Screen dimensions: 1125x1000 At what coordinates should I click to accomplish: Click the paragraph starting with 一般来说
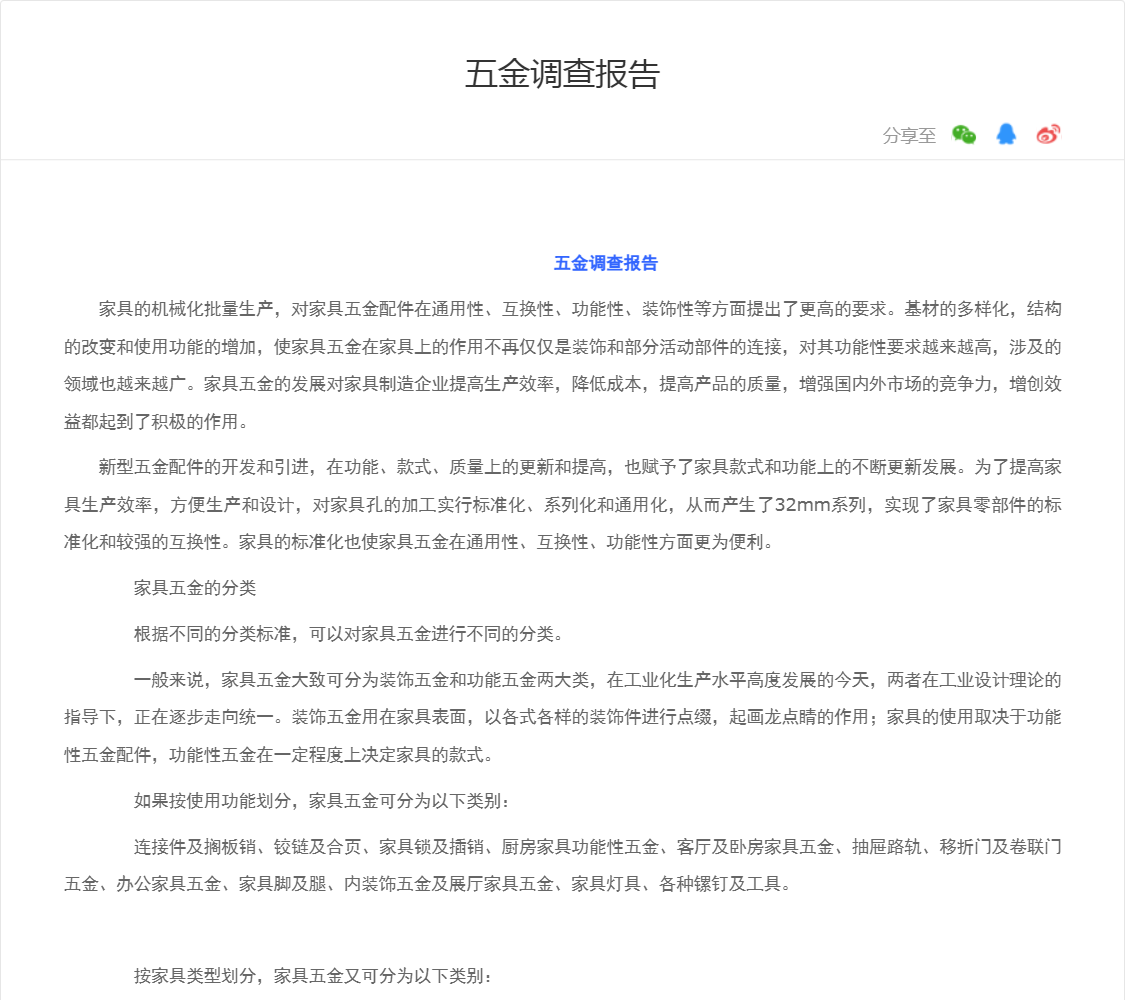pos(562,717)
